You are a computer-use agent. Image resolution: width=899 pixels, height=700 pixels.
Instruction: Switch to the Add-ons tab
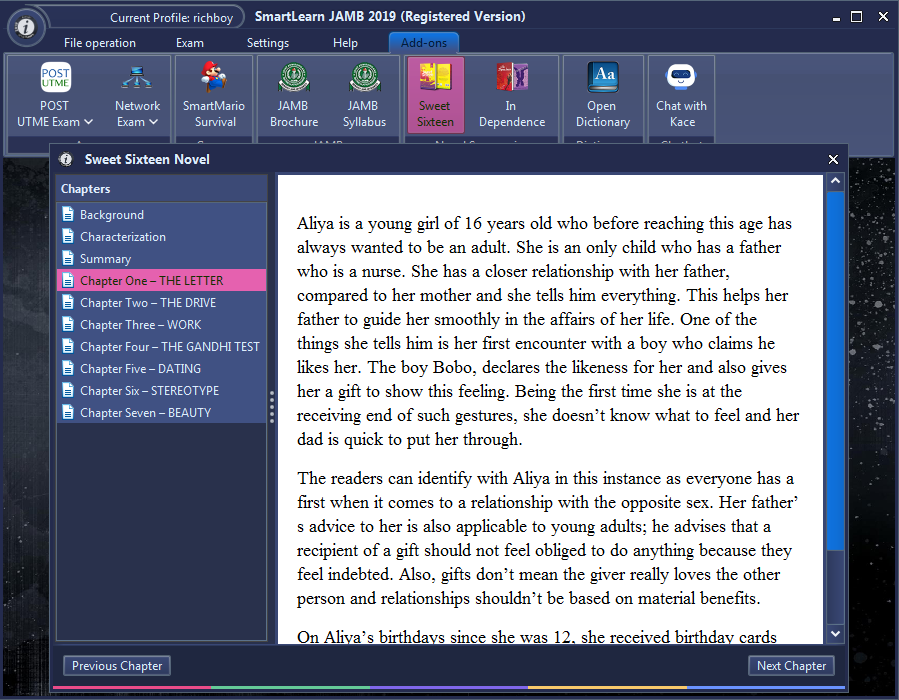click(424, 43)
